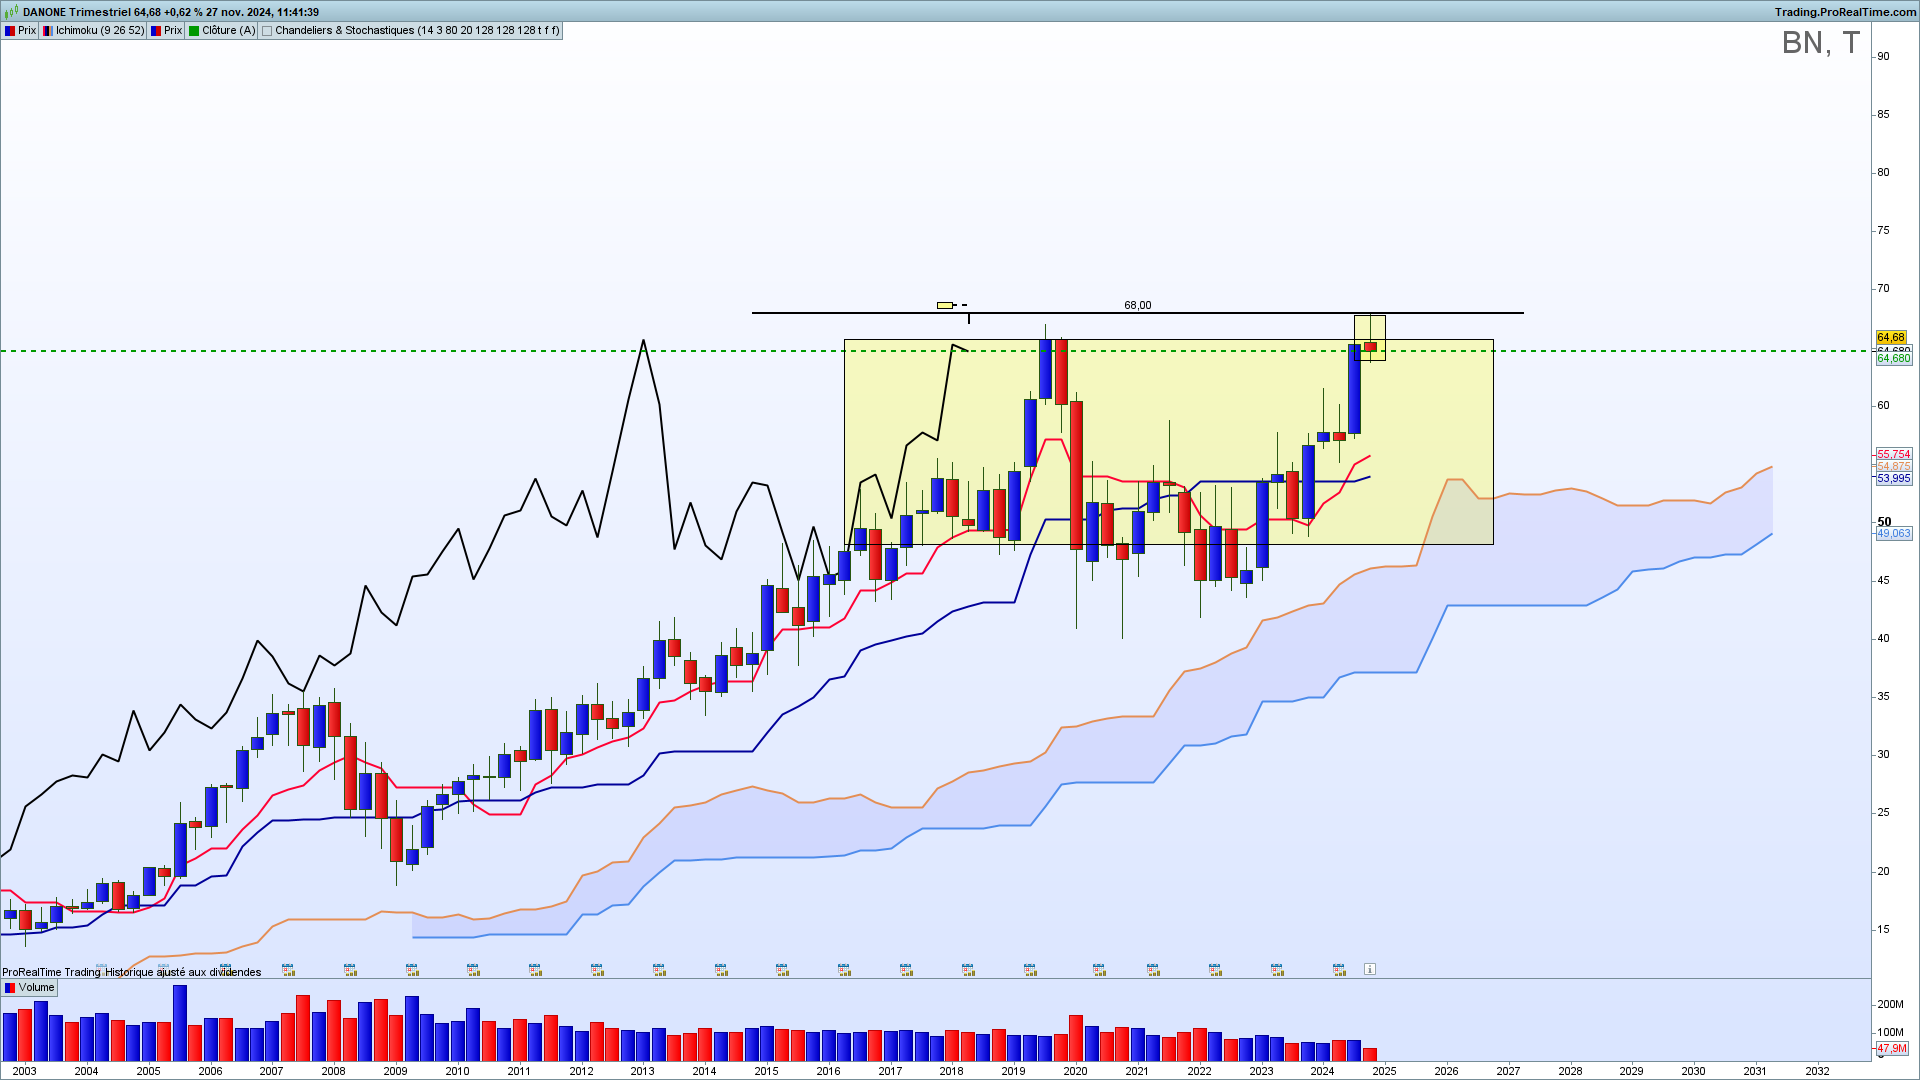Open the dividend event marker for 2021
This screenshot has height=1080, width=1920.
pos(1154,969)
